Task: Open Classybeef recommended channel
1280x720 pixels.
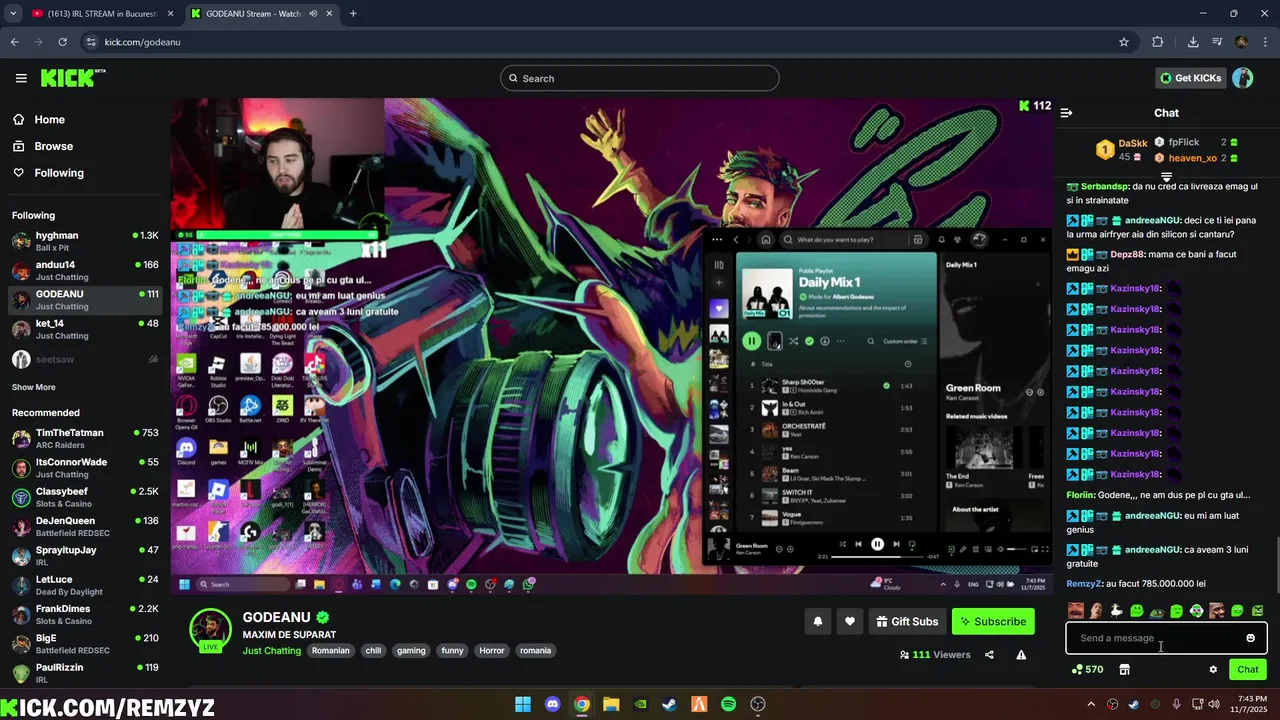Action: [x=85, y=497]
